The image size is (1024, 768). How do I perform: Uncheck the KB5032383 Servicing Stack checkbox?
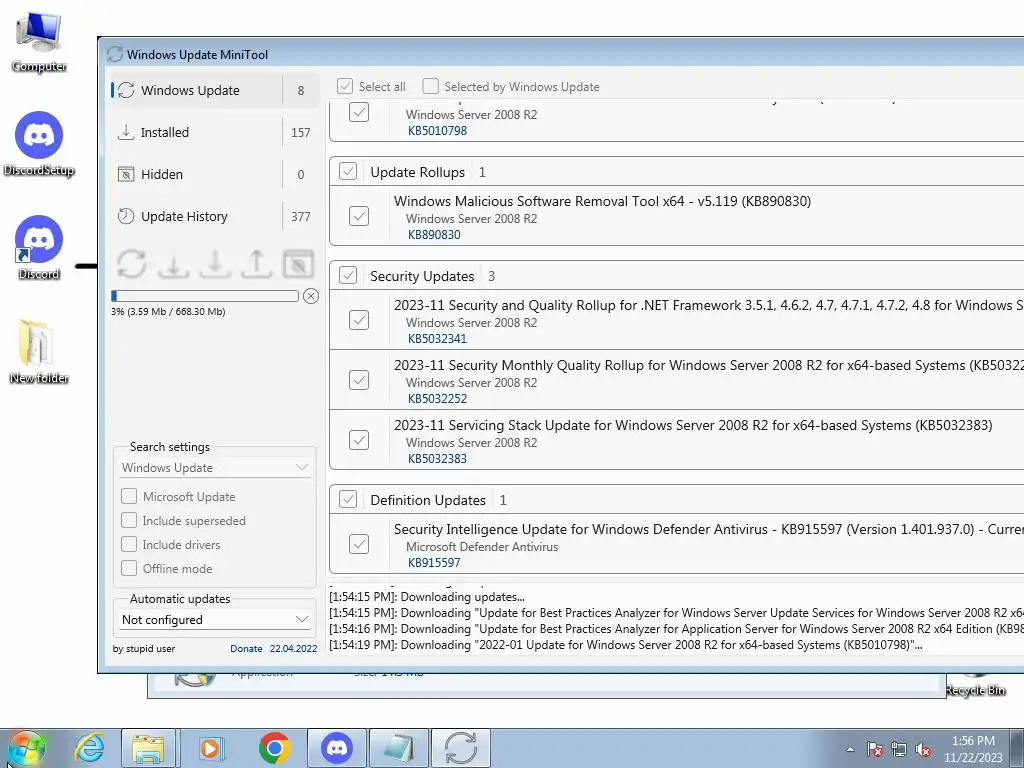click(x=359, y=440)
